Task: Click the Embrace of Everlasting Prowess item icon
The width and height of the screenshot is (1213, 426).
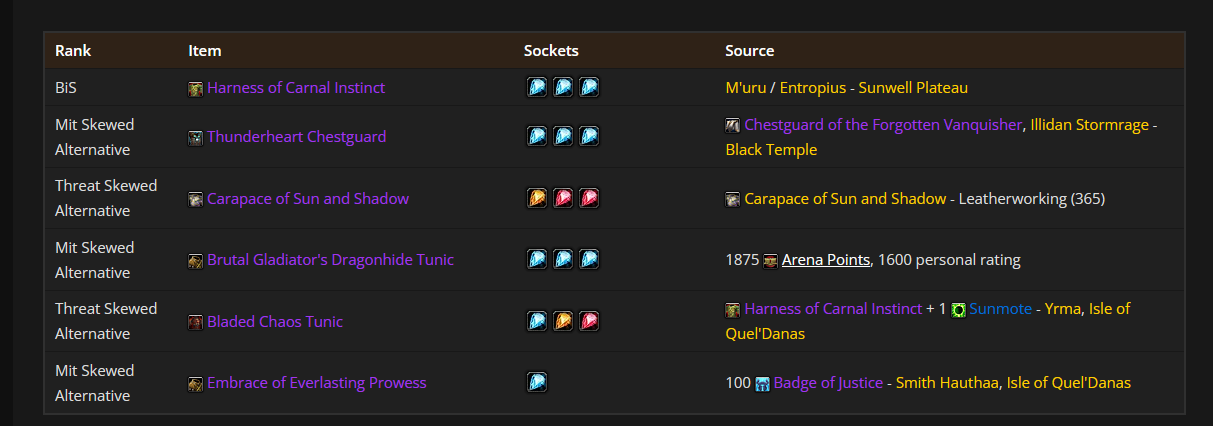Action: click(x=196, y=384)
